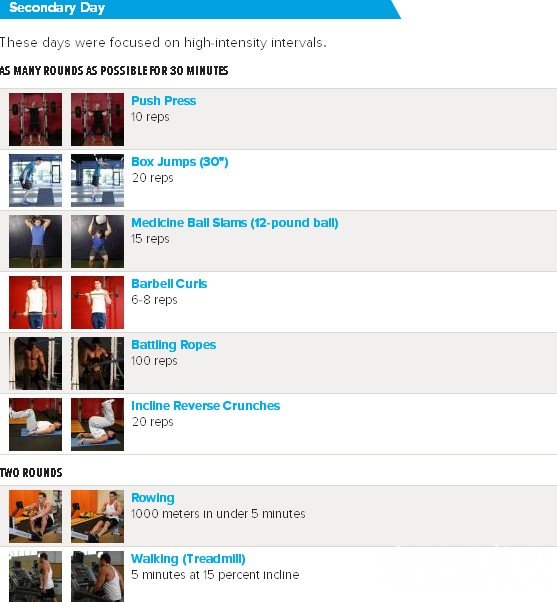Open the Push Press exercise link

point(164,101)
